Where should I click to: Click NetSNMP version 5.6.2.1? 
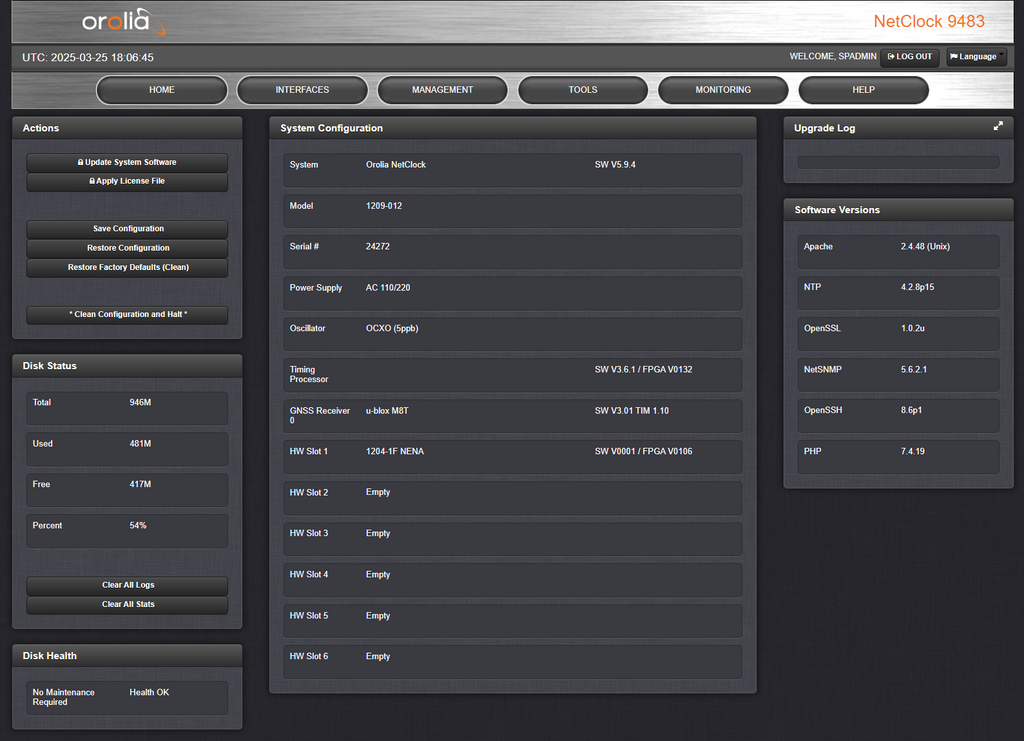tap(914, 370)
